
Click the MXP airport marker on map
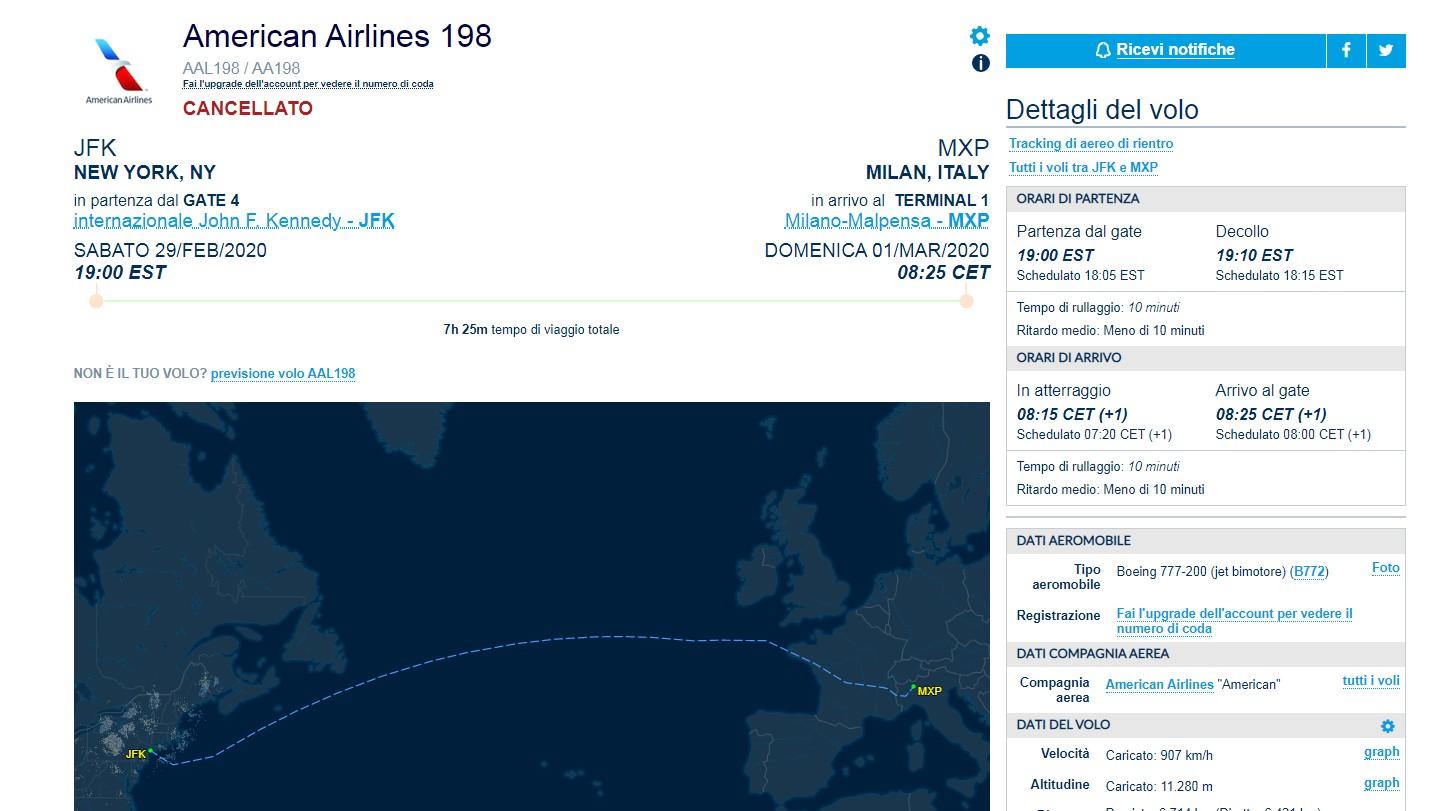tap(914, 686)
